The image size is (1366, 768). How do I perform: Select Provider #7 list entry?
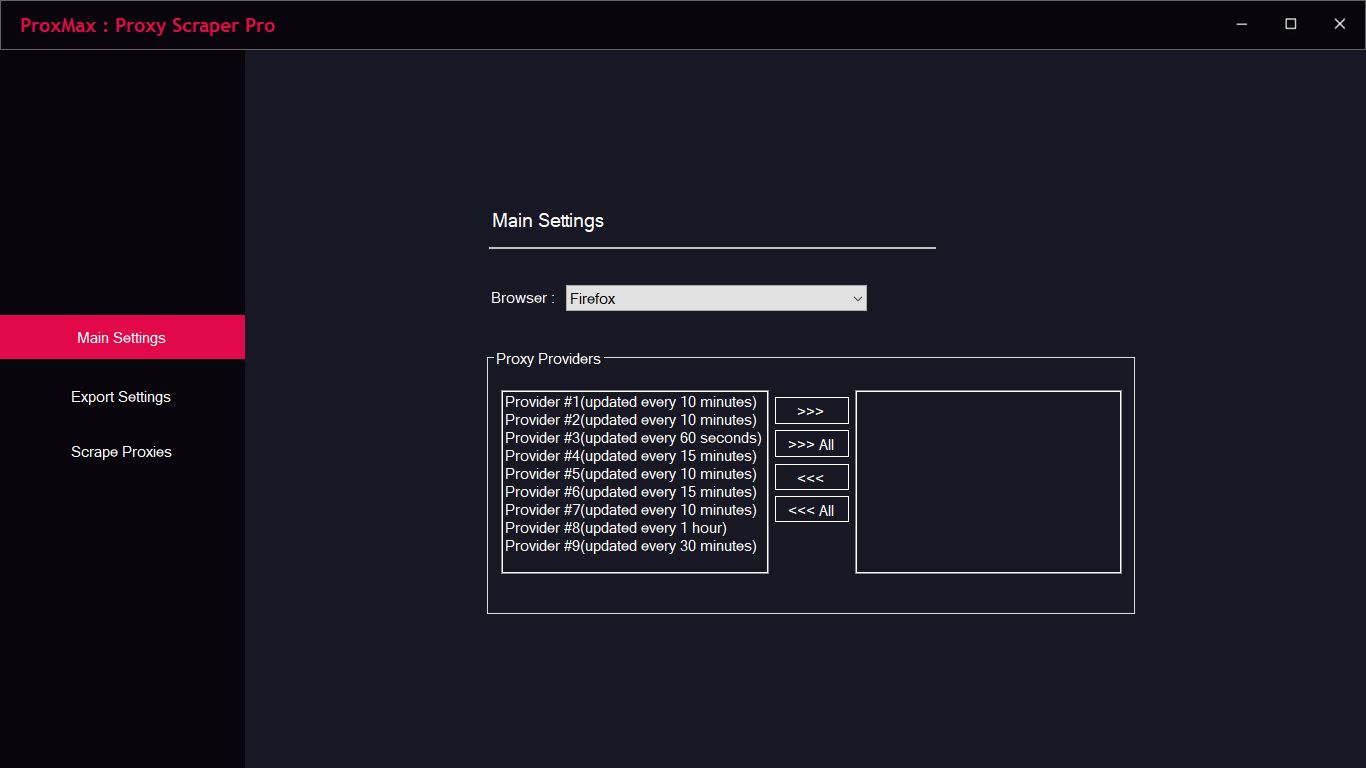pos(630,510)
